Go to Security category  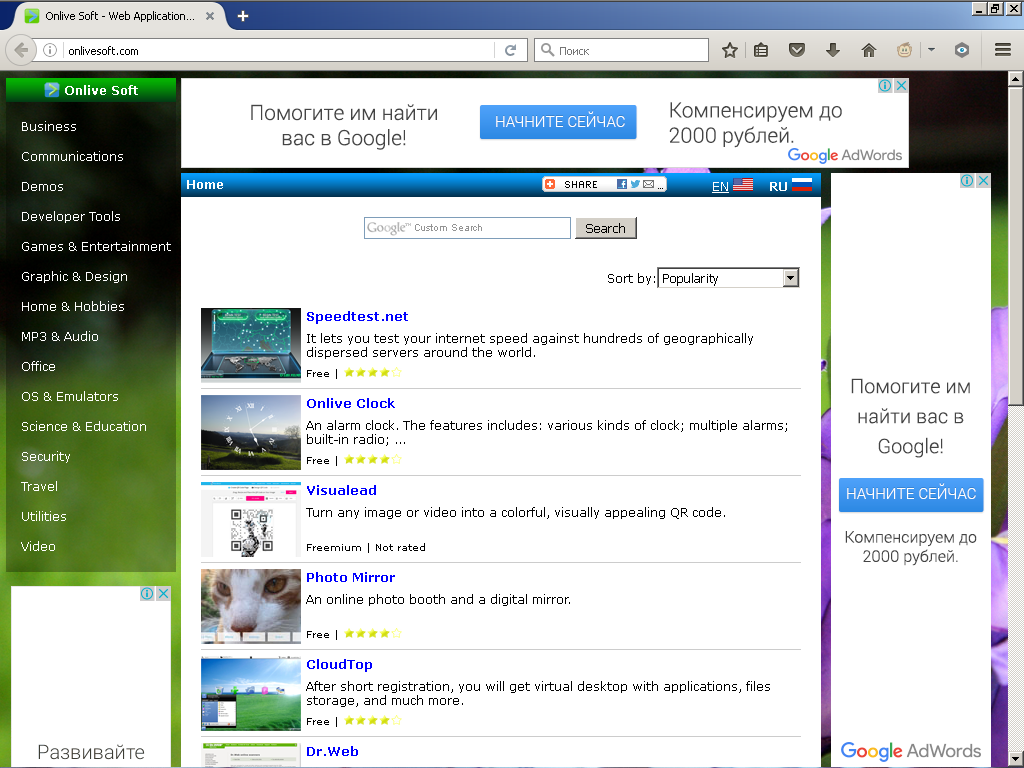coord(46,457)
